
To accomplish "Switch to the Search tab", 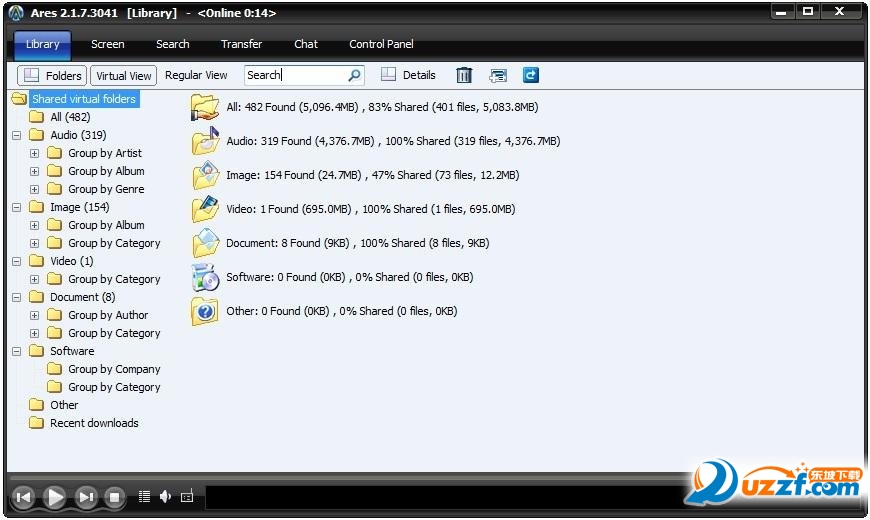I will coord(173,44).
